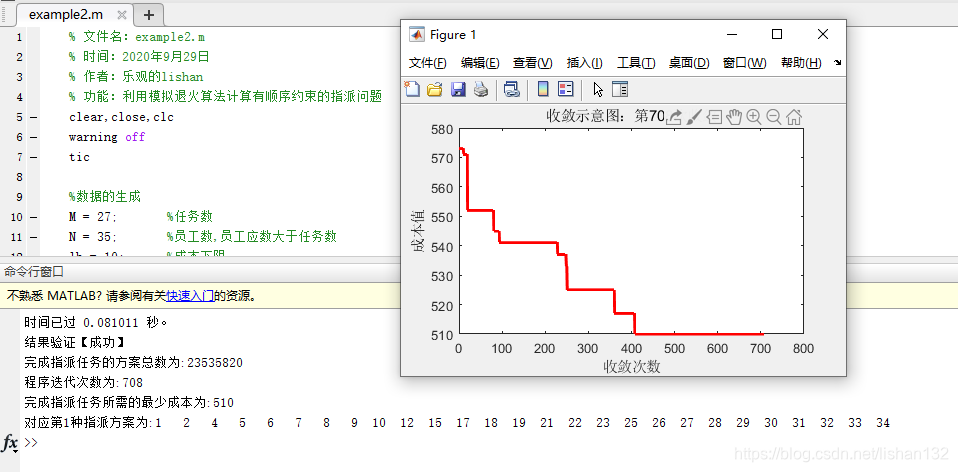958x472 pixels.
Task: Enable data tips icon above plot
Action: tap(715, 117)
